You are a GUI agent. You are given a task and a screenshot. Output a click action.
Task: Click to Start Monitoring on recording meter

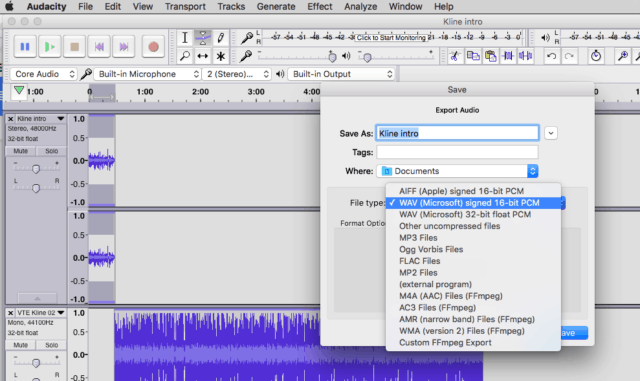pos(391,38)
